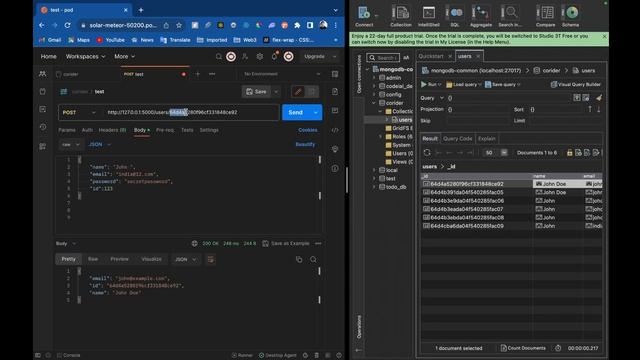Open the Explain tab in Studio 3T

[487, 138]
